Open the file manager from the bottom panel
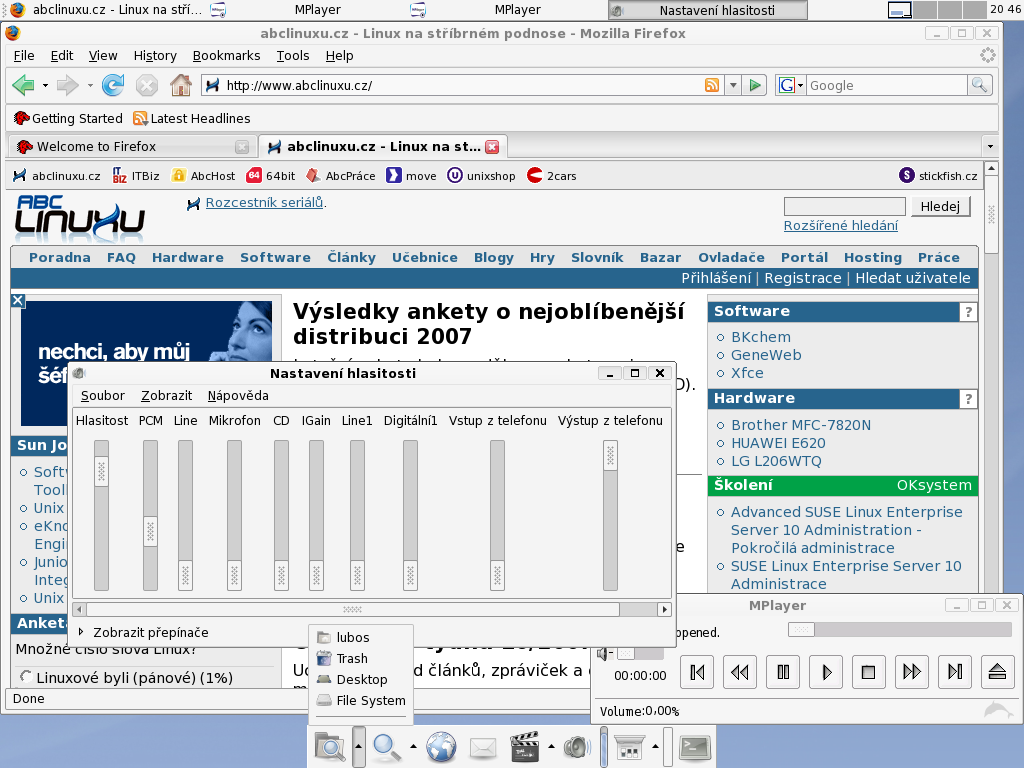This screenshot has height=768, width=1024. point(330,747)
